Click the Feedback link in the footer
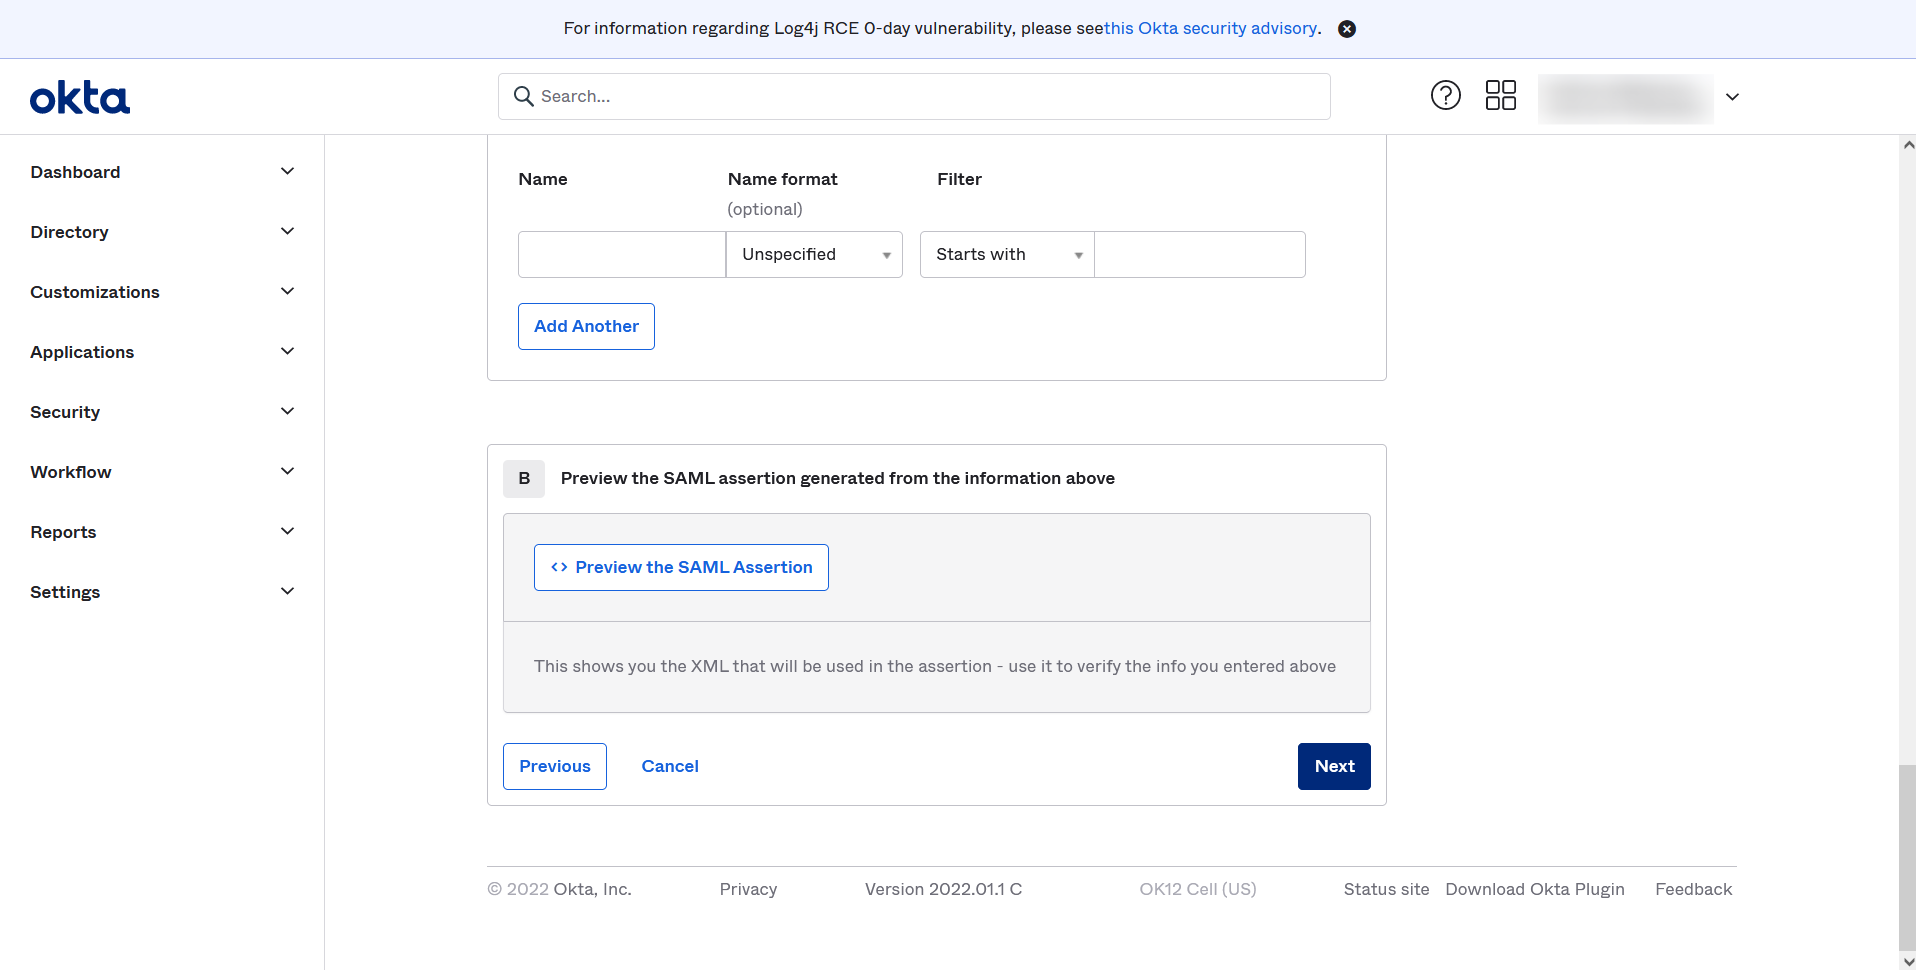The width and height of the screenshot is (1916, 970). [1693, 888]
